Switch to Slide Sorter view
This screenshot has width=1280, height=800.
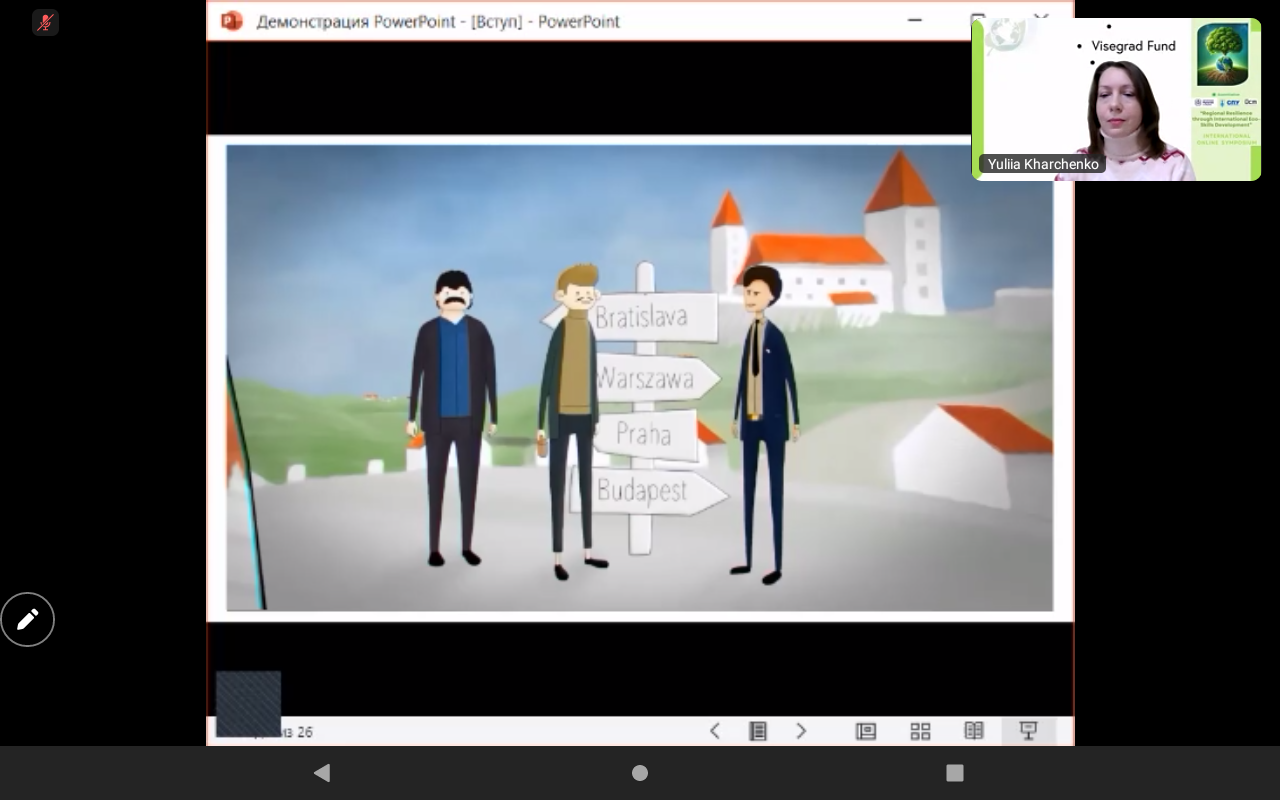920,731
